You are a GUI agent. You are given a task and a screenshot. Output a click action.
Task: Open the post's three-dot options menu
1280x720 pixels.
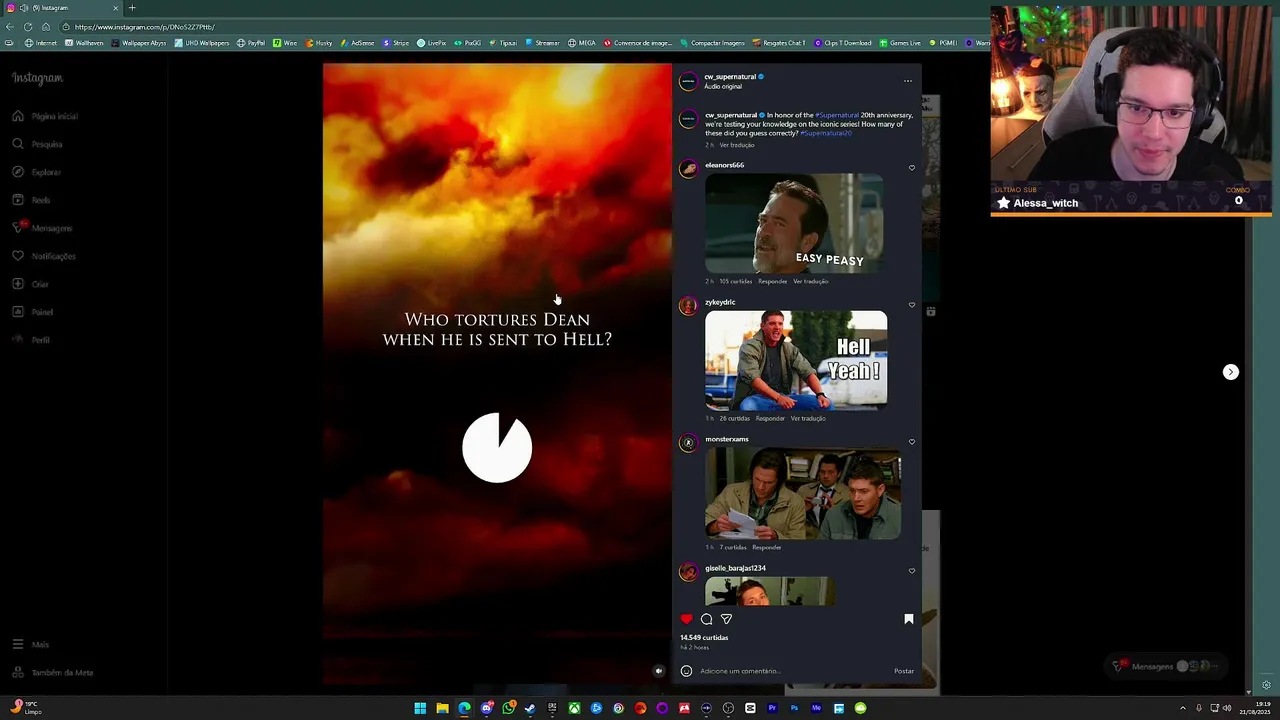click(x=908, y=81)
